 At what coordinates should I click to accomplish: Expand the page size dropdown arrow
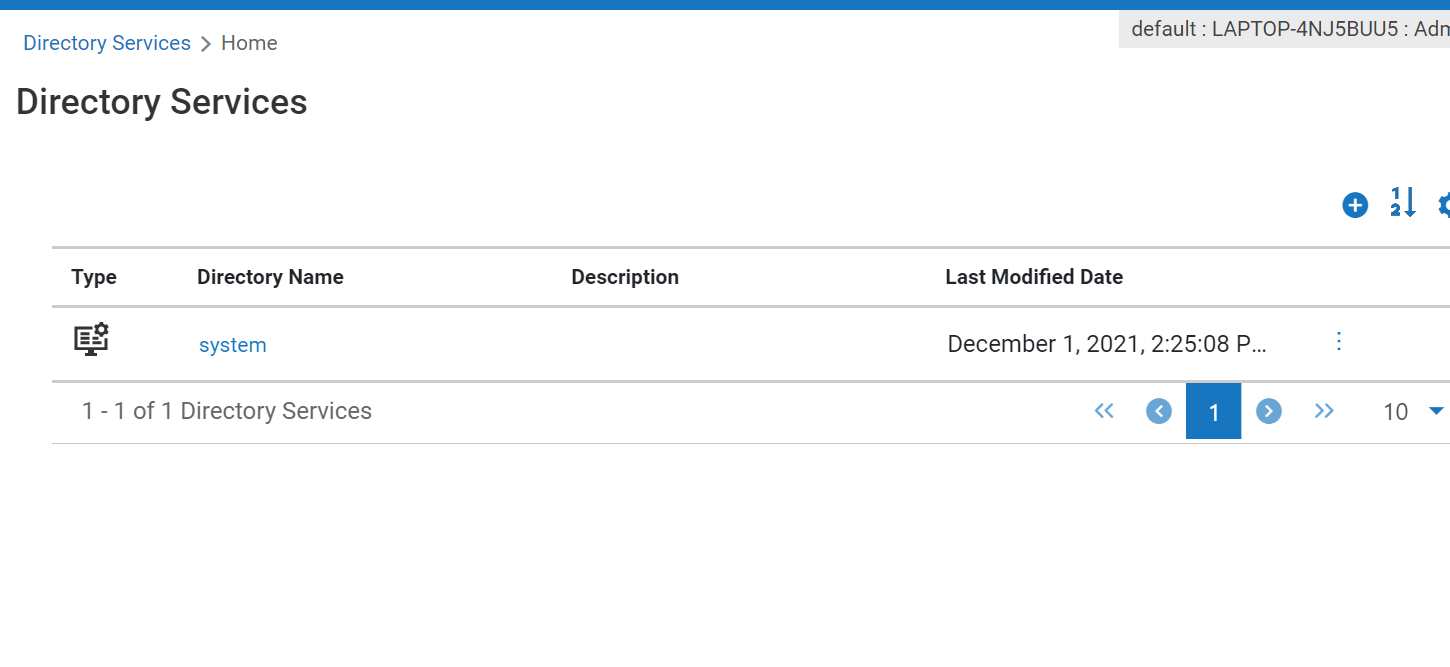coord(1436,411)
